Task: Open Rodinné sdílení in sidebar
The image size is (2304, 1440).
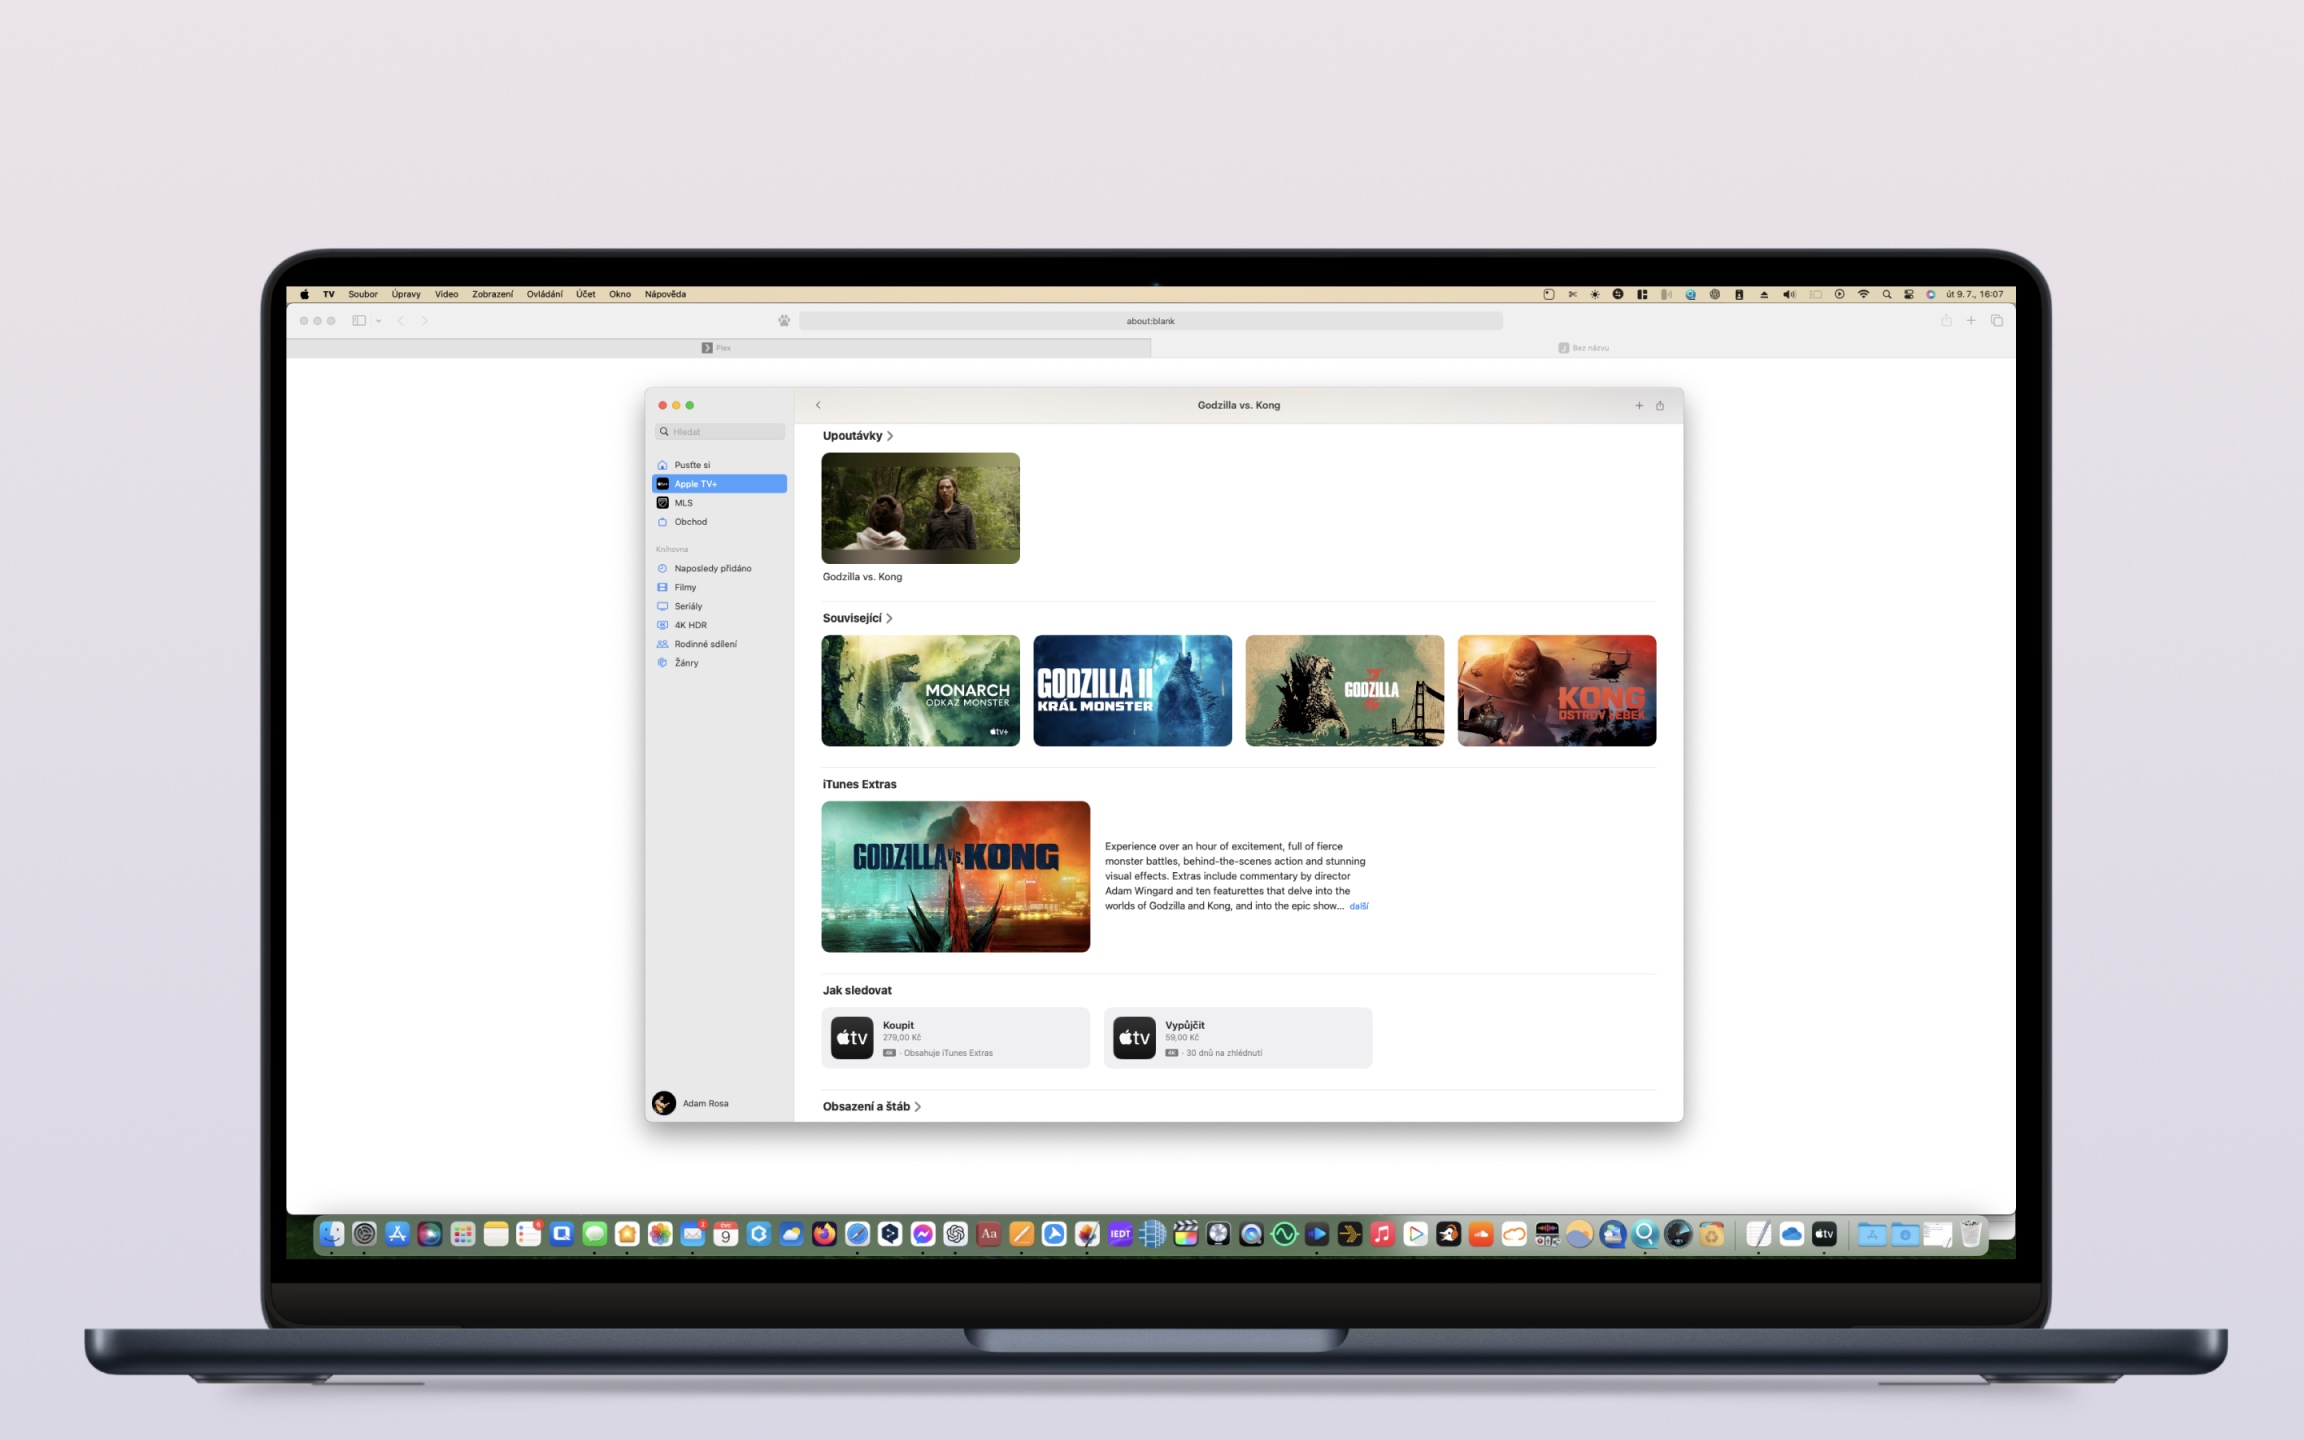Action: [705, 644]
